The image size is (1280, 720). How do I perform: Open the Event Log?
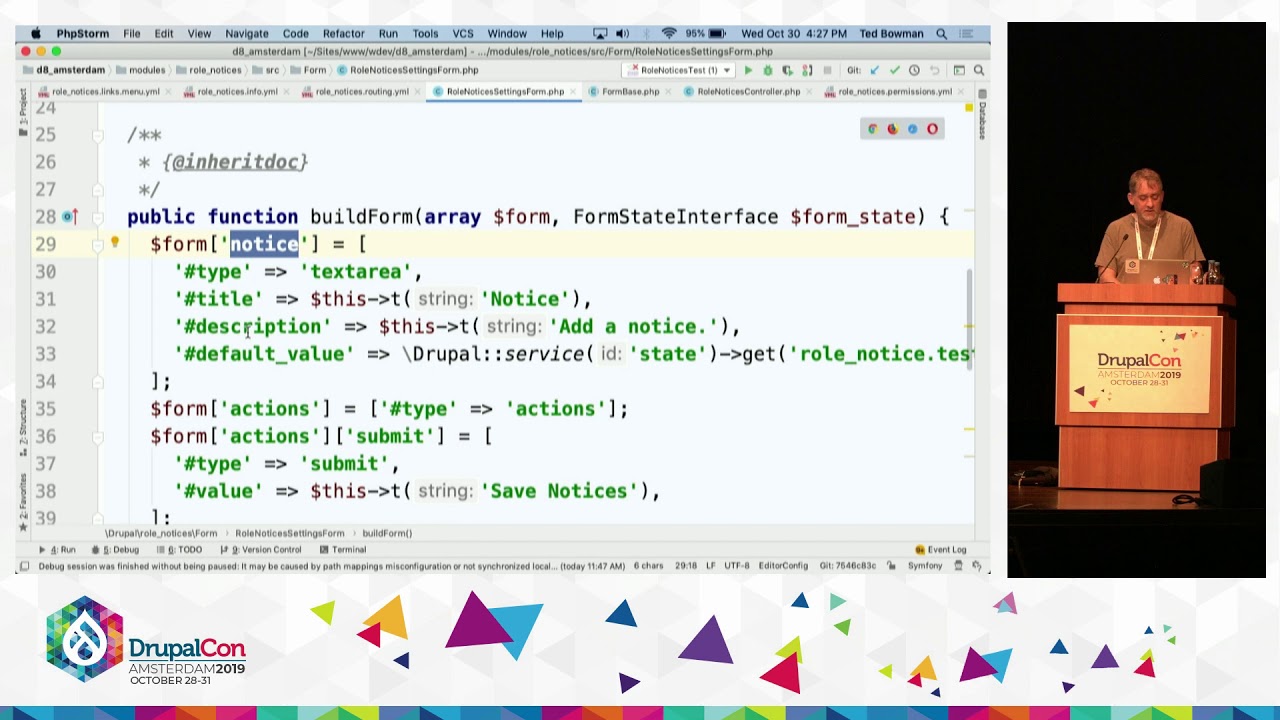click(940, 549)
